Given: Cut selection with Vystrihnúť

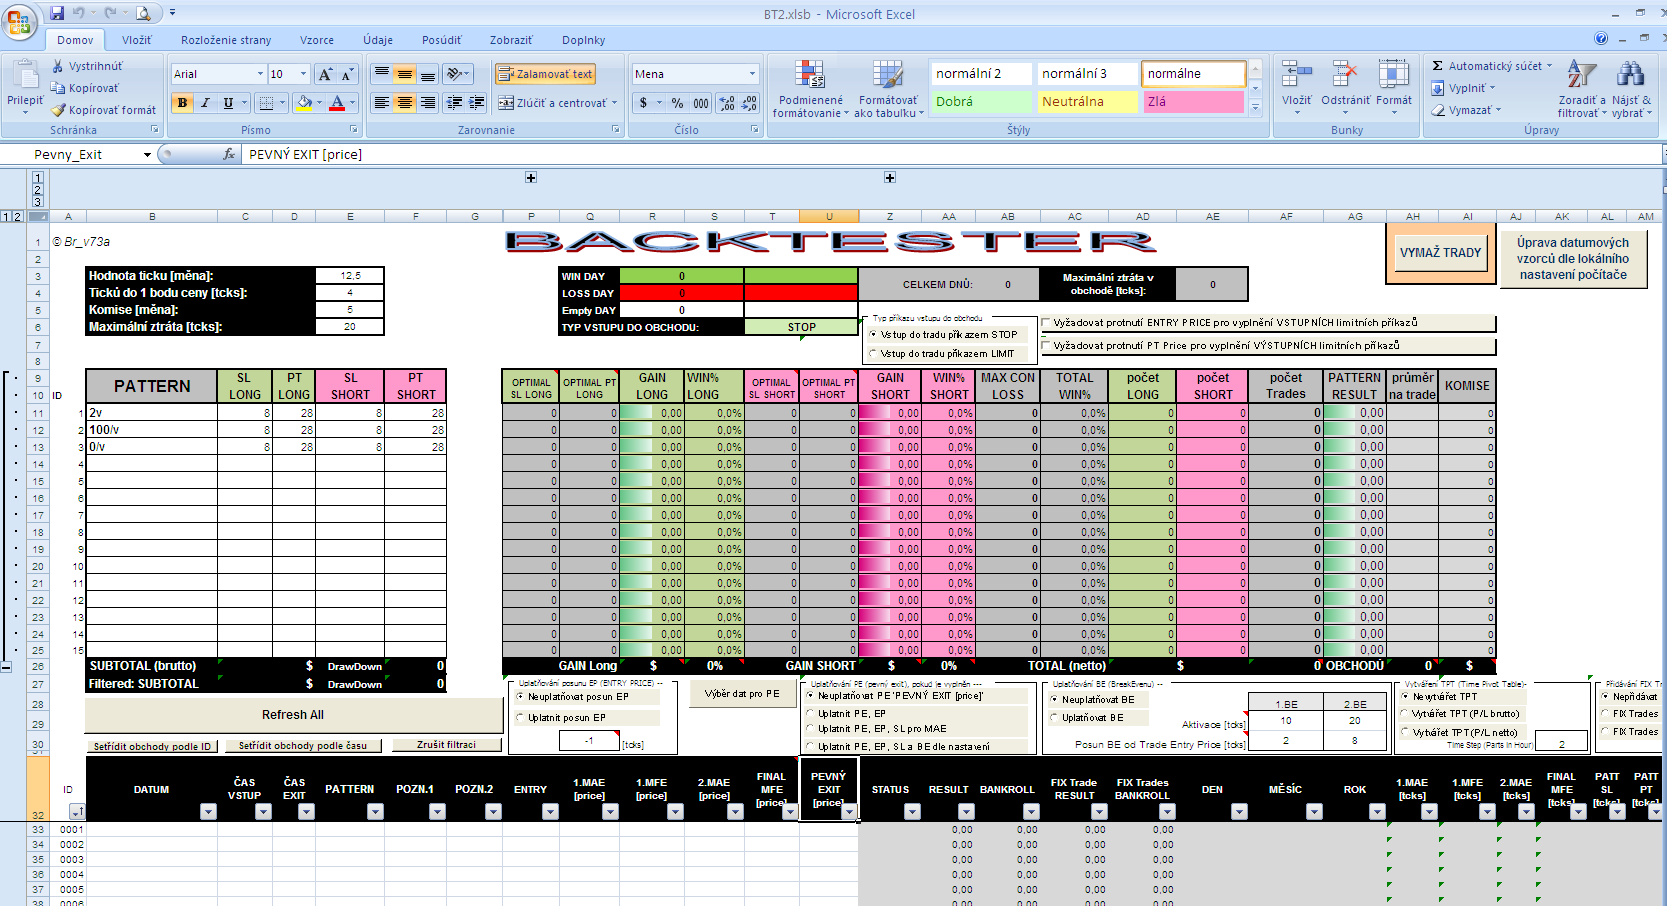Looking at the screenshot, I should coord(87,66).
